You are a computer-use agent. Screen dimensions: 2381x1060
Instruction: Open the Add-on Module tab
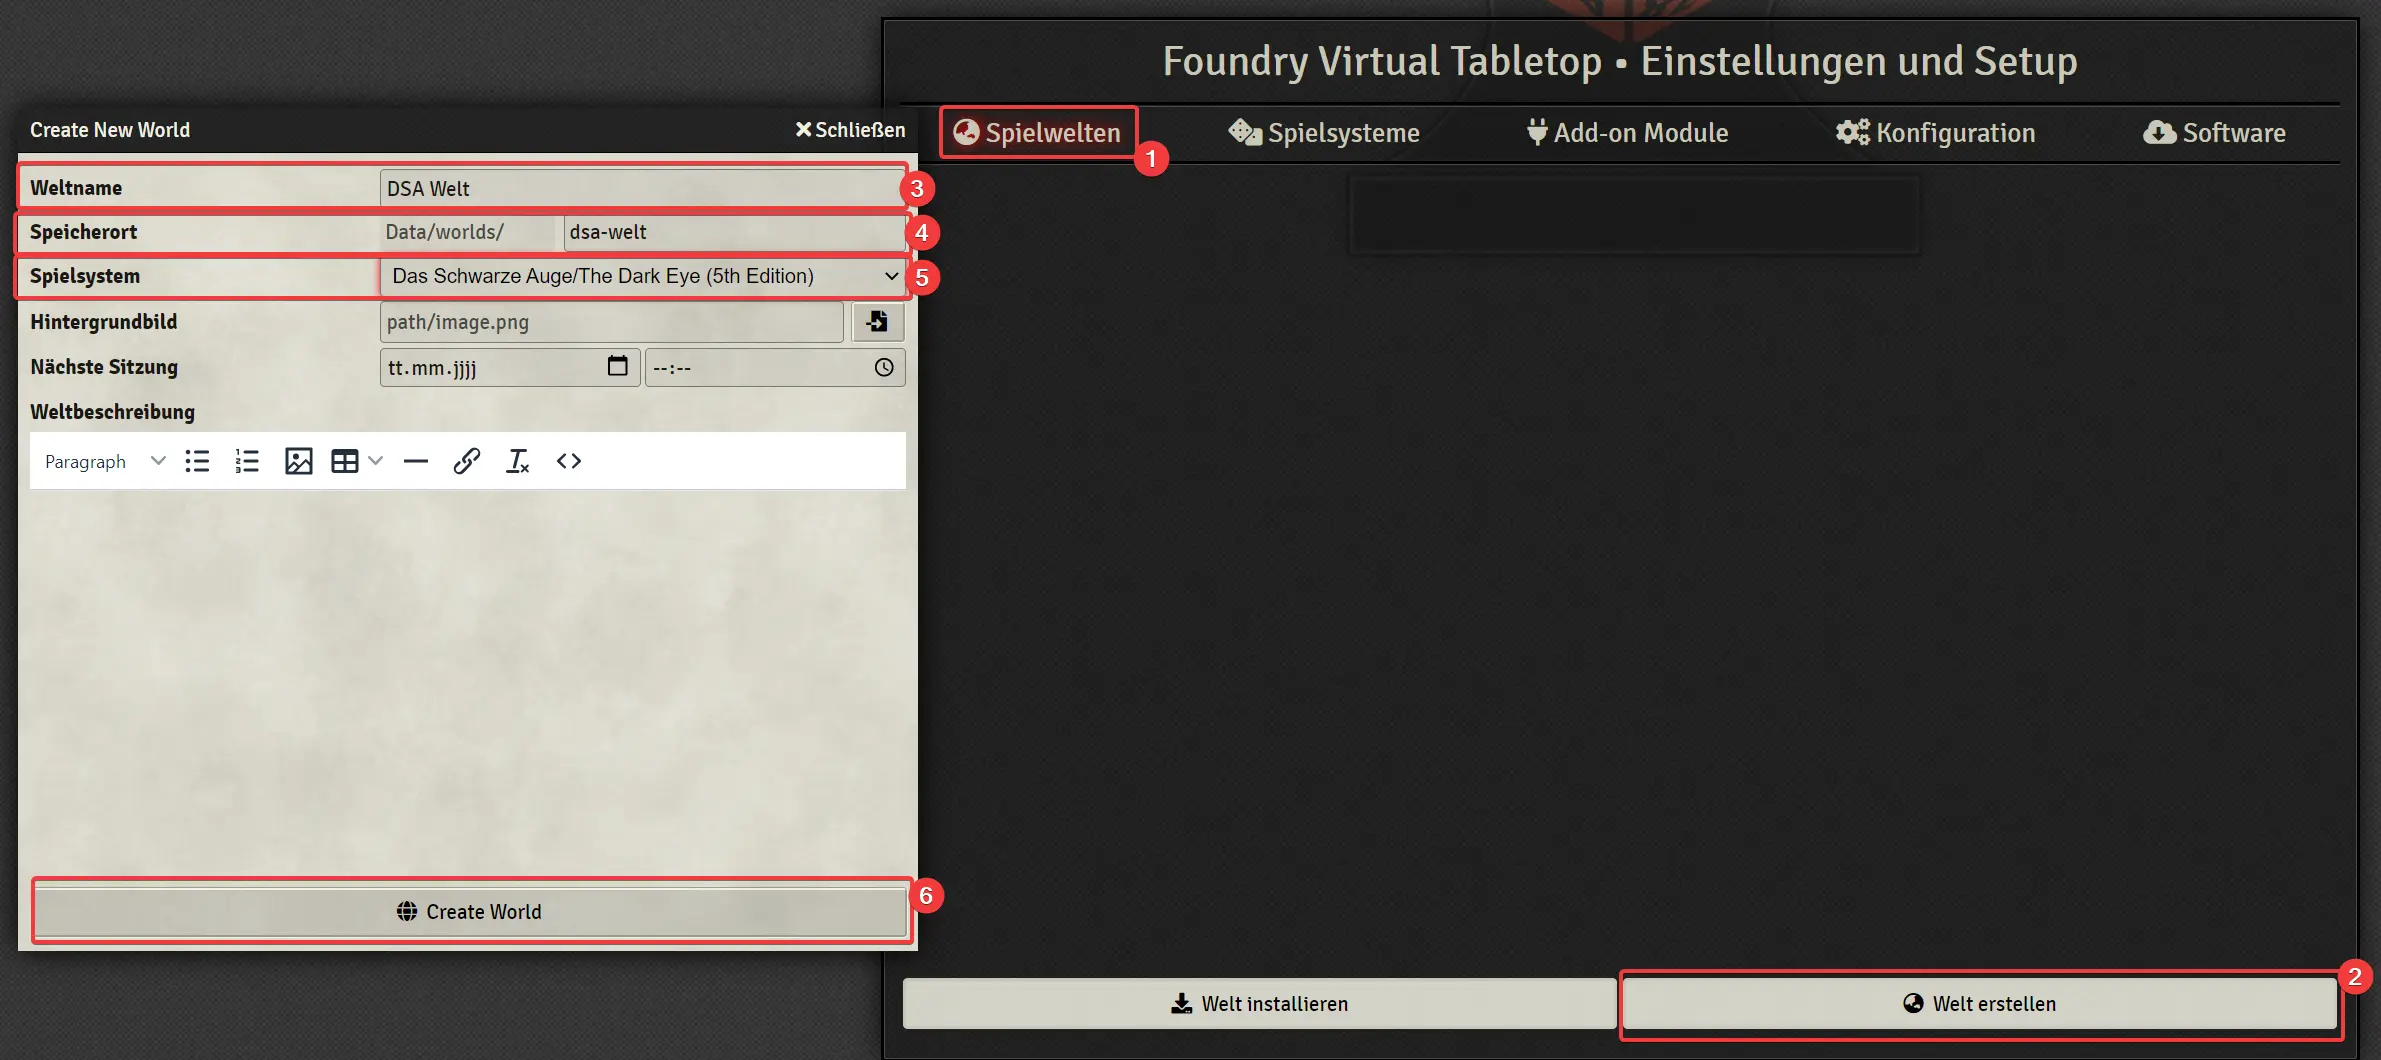point(1627,133)
